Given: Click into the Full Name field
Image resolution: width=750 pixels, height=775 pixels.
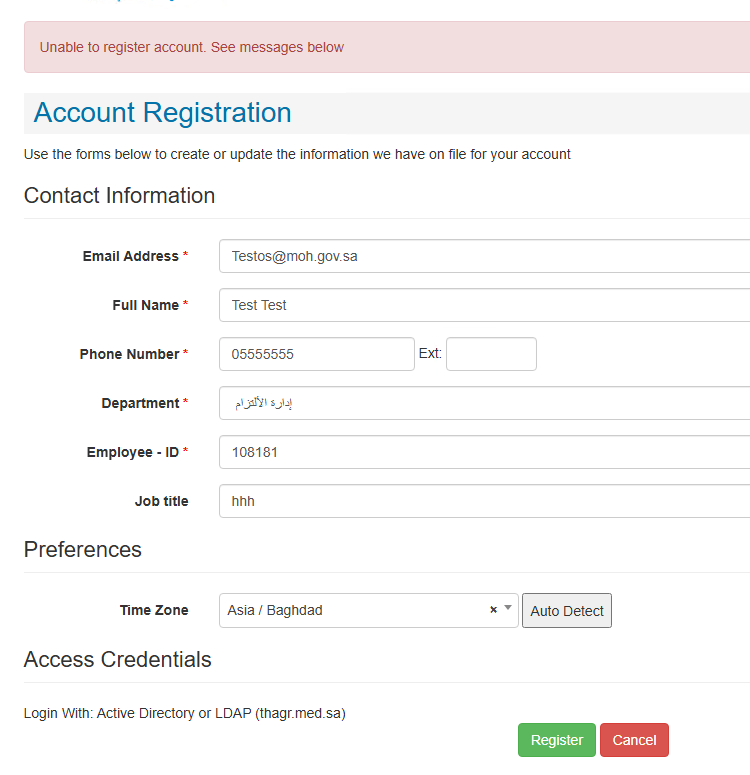Looking at the screenshot, I should pyautogui.click(x=485, y=305).
